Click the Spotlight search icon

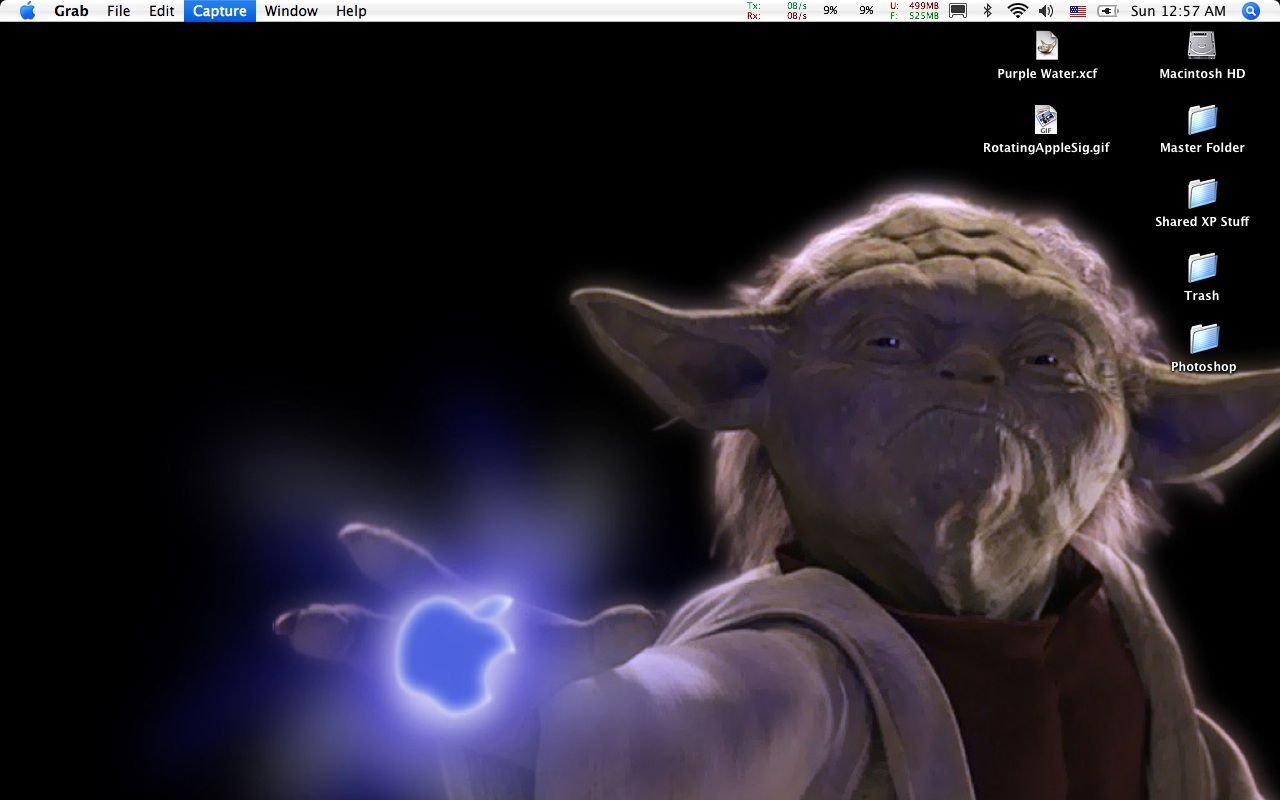(1251, 11)
